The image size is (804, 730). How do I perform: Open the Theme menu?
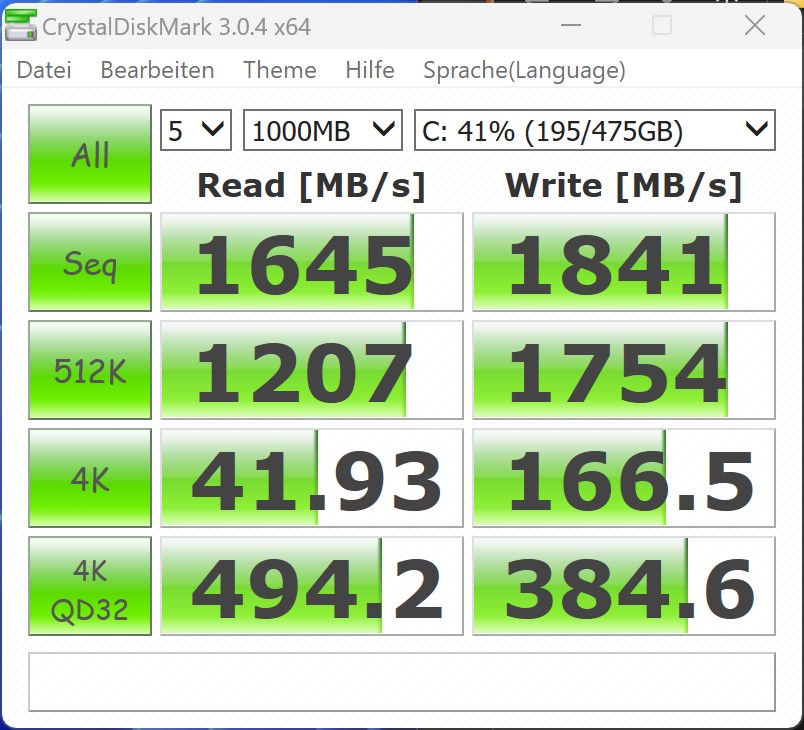coord(279,70)
